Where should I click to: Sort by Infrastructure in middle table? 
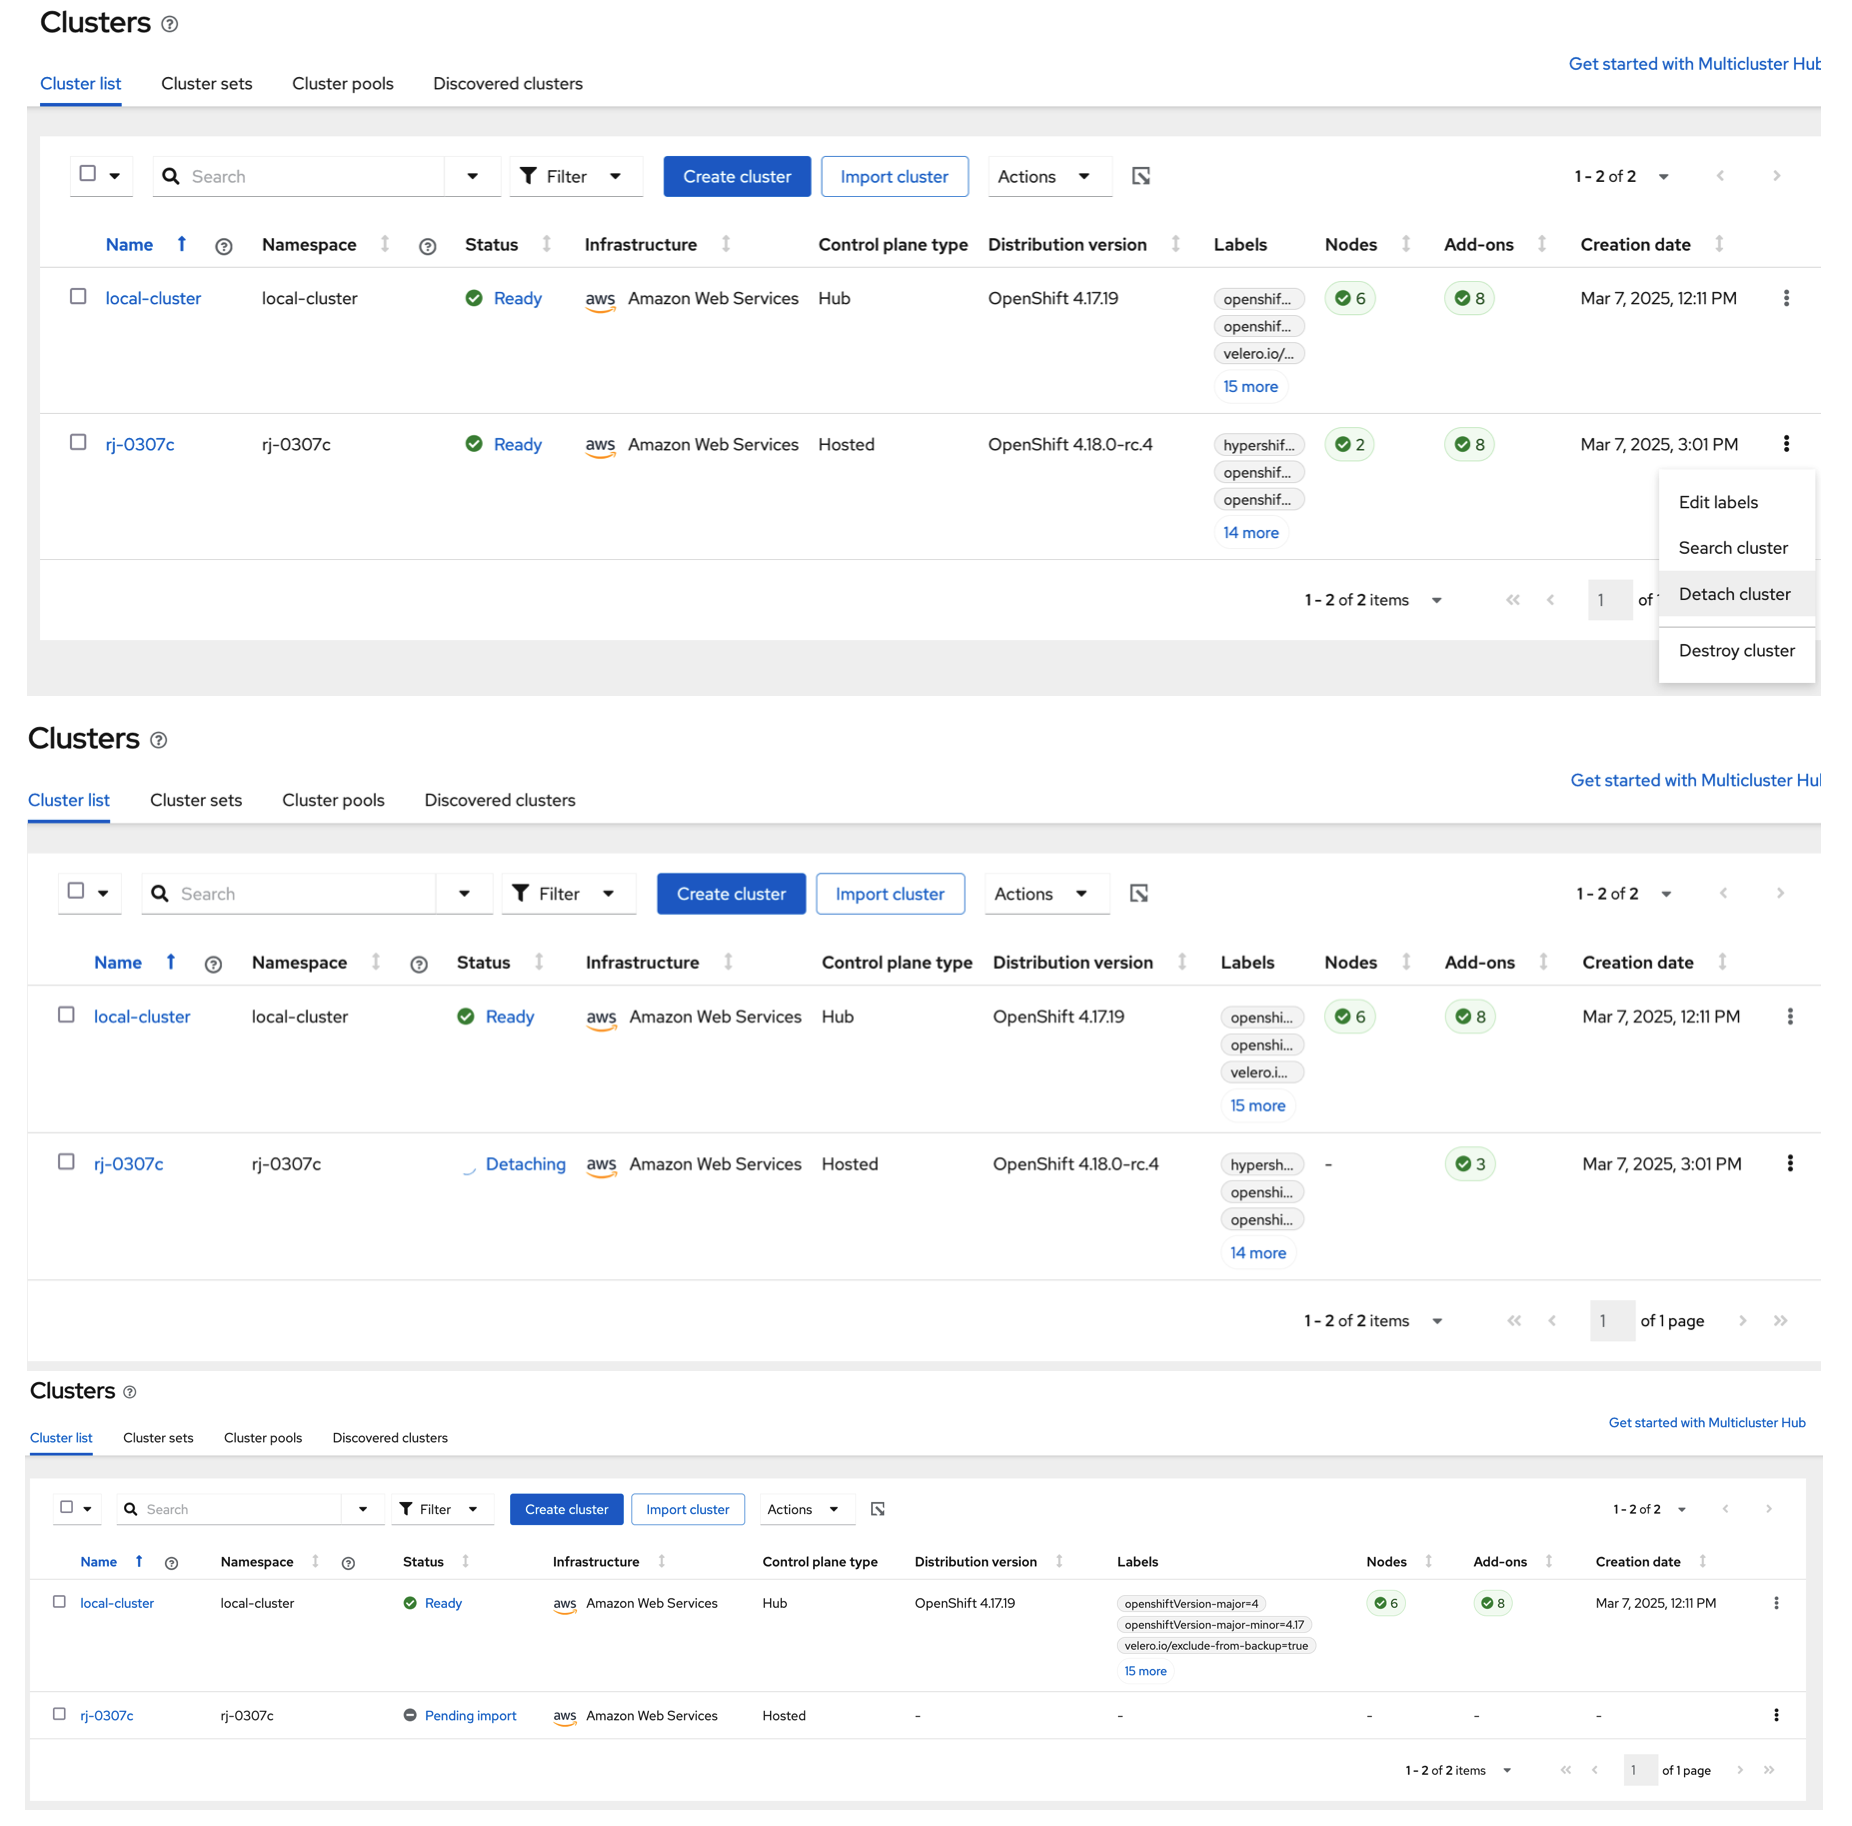728,962
